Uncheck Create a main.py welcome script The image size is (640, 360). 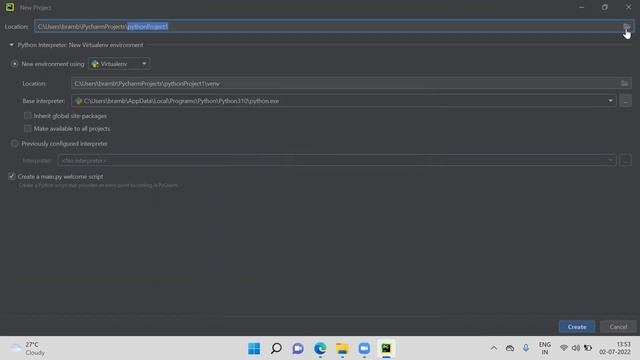[x=11, y=176]
